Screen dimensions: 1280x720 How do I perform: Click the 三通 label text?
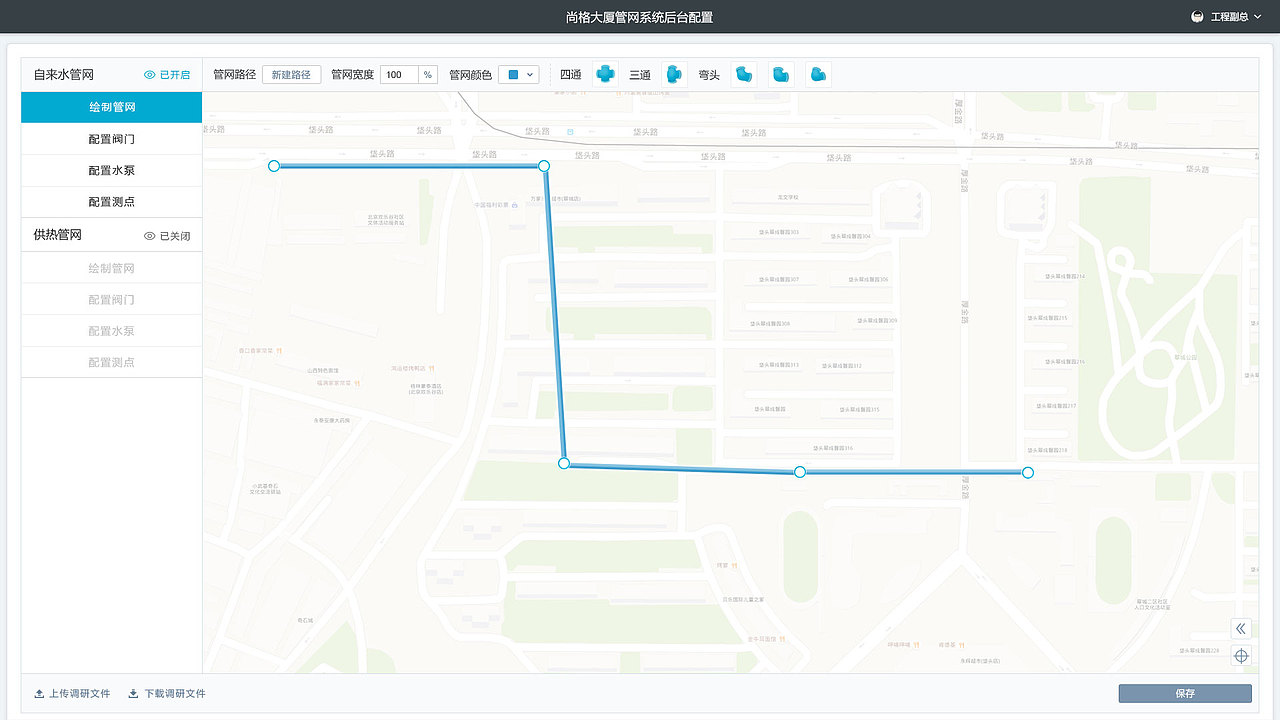[x=640, y=75]
